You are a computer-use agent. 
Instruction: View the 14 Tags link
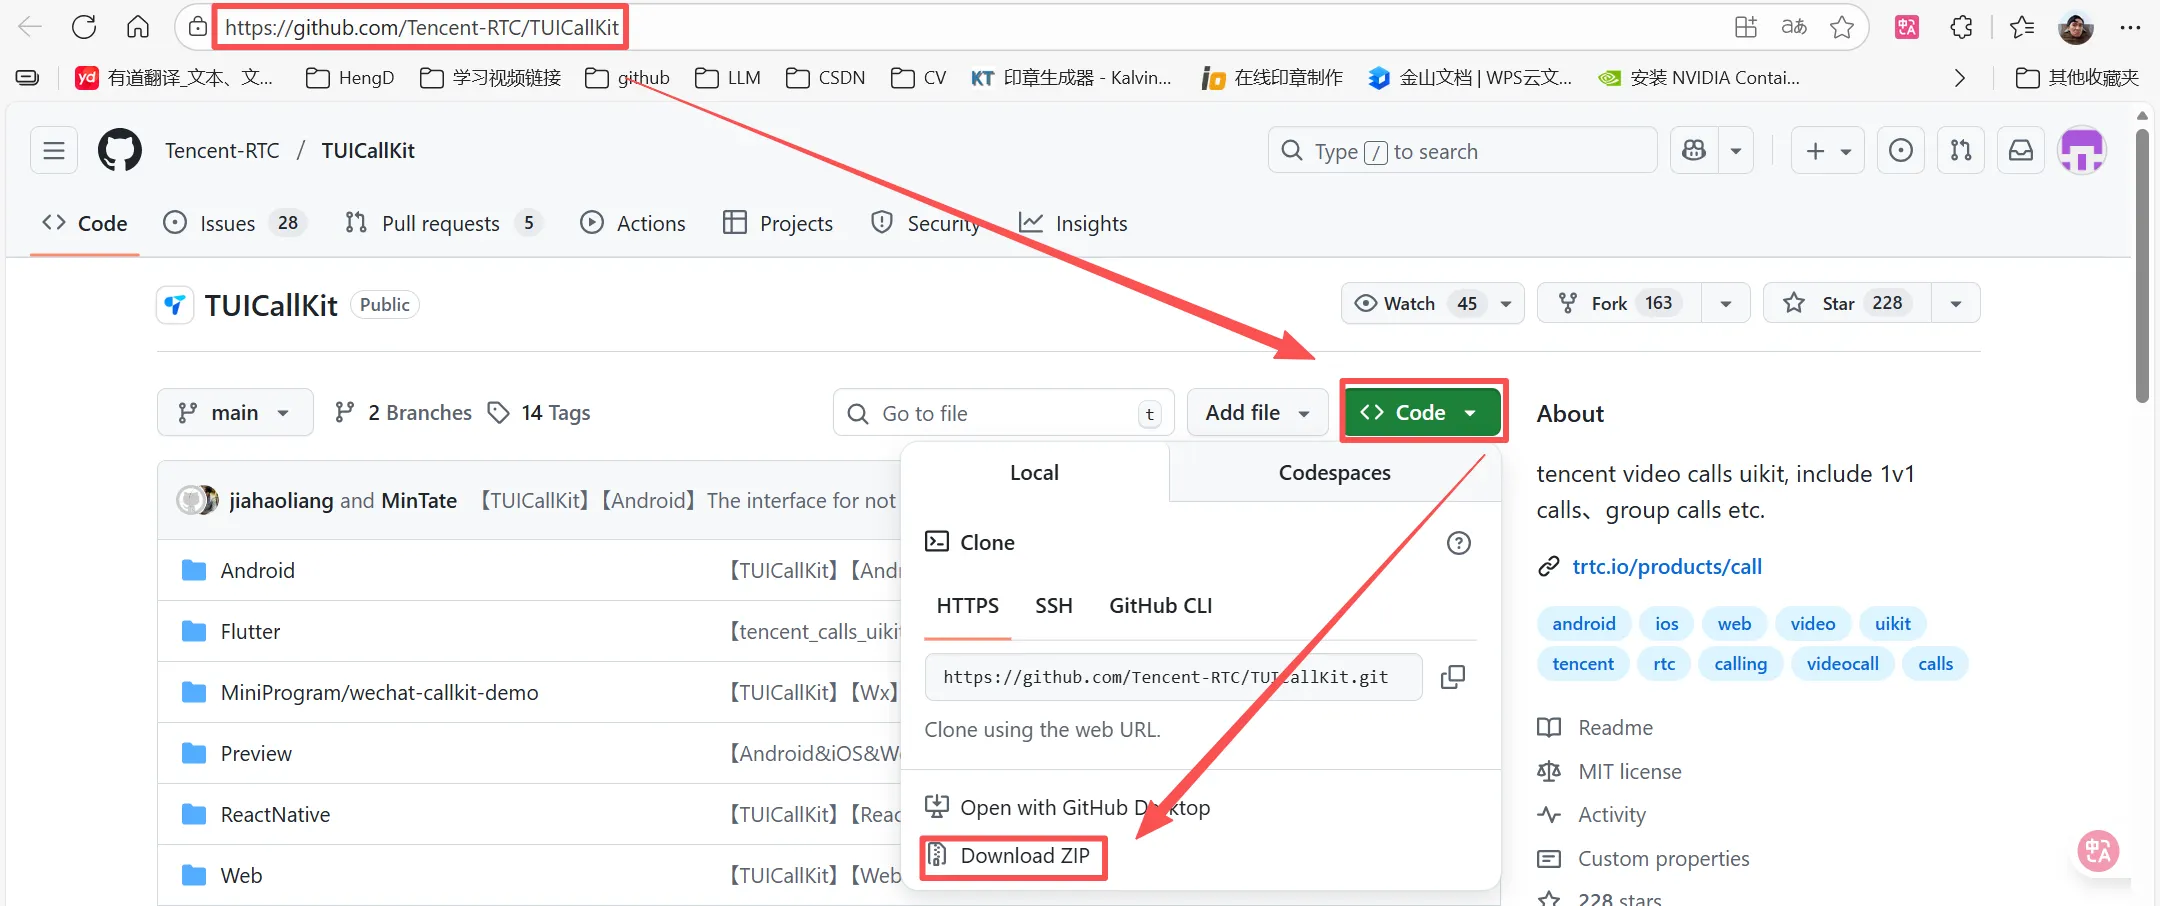point(540,412)
